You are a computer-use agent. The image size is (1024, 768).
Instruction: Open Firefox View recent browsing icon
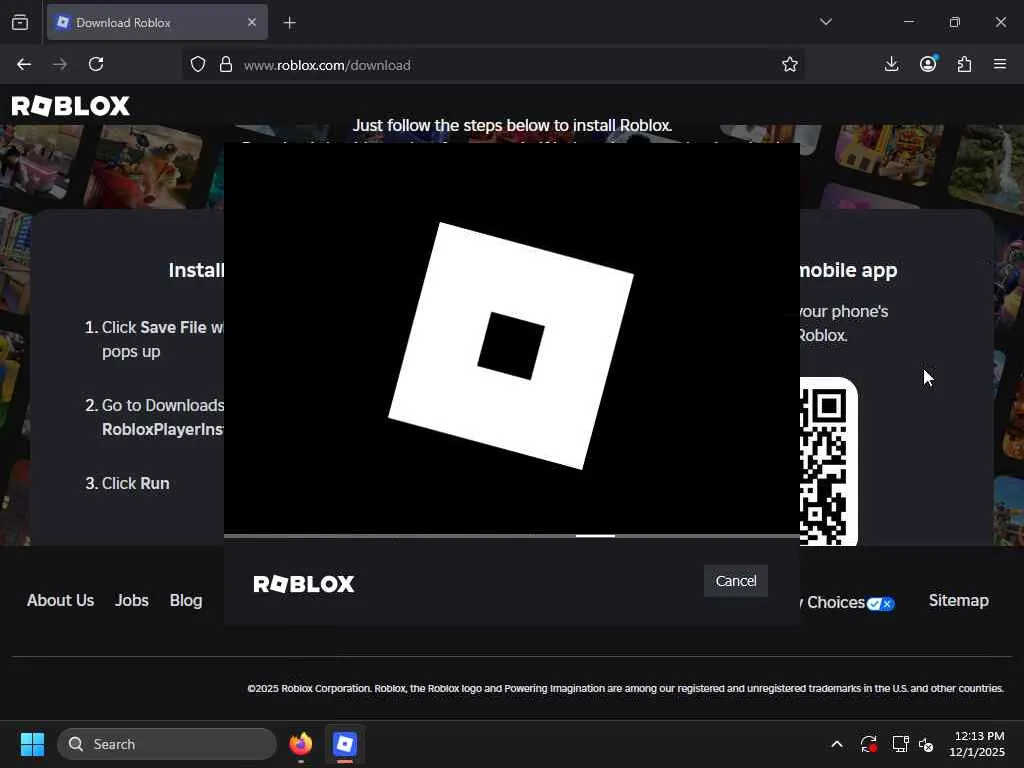tap(20, 22)
